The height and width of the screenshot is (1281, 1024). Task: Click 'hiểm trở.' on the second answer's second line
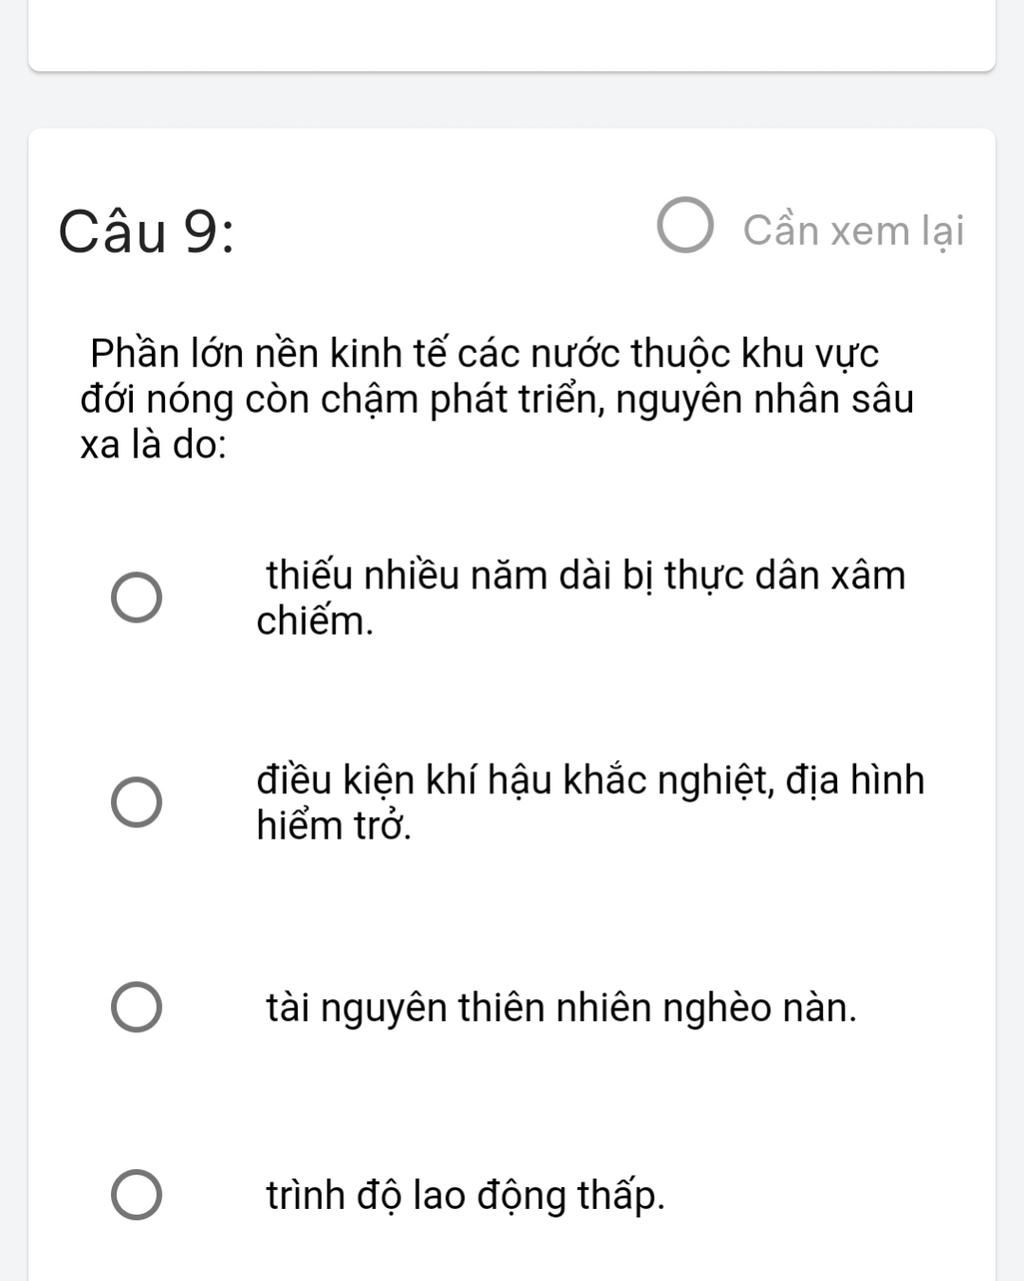pos(334,826)
